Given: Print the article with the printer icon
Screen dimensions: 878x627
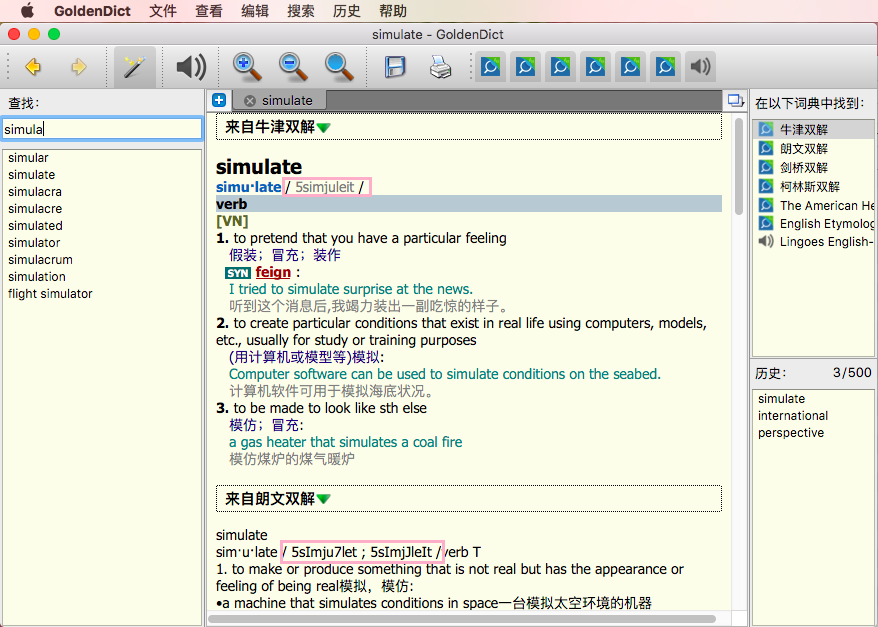Looking at the screenshot, I should [x=441, y=67].
